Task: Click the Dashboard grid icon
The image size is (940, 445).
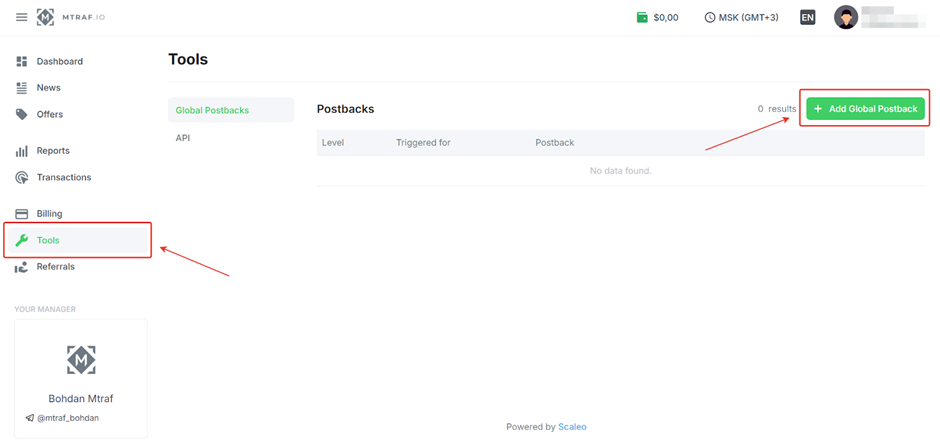Action: 22,62
